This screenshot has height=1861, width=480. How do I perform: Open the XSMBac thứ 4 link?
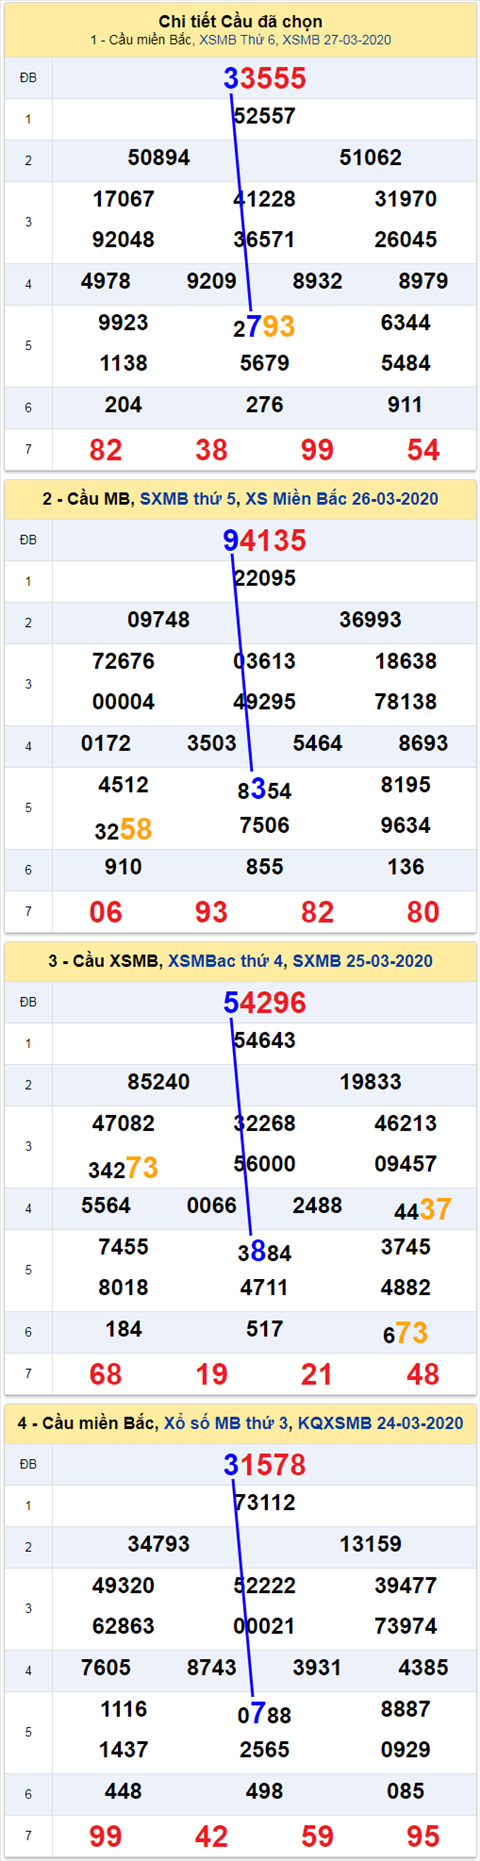tap(226, 960)
